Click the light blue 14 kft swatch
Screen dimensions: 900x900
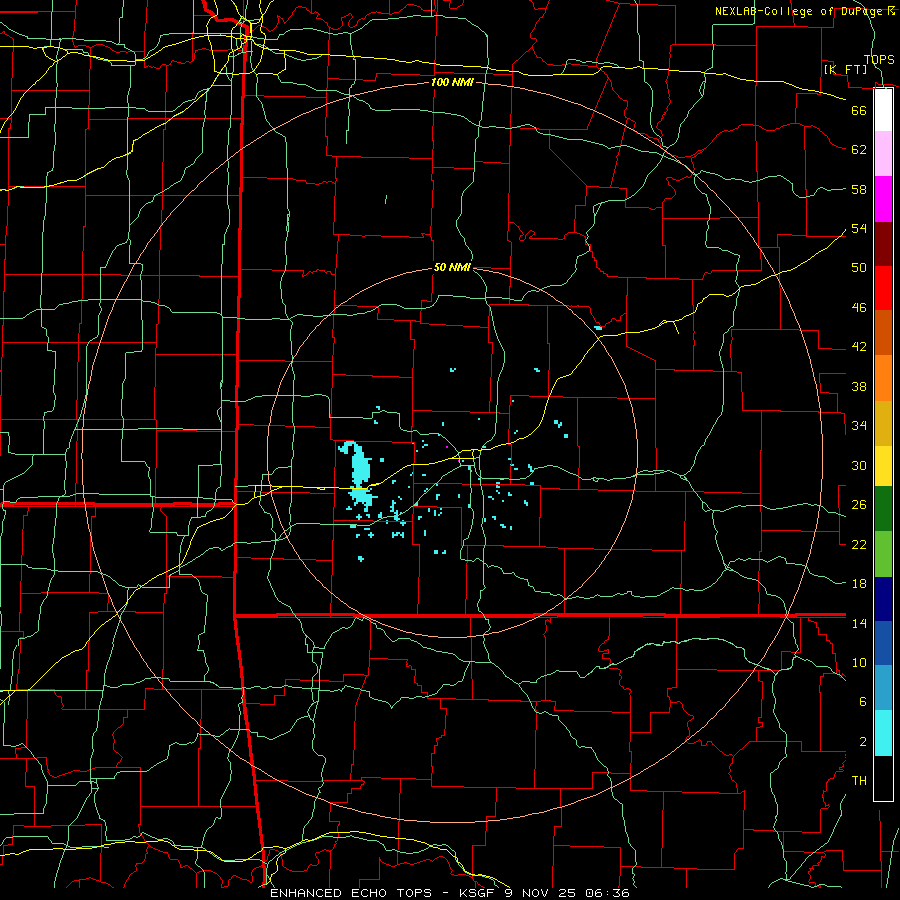click(883, 688)
